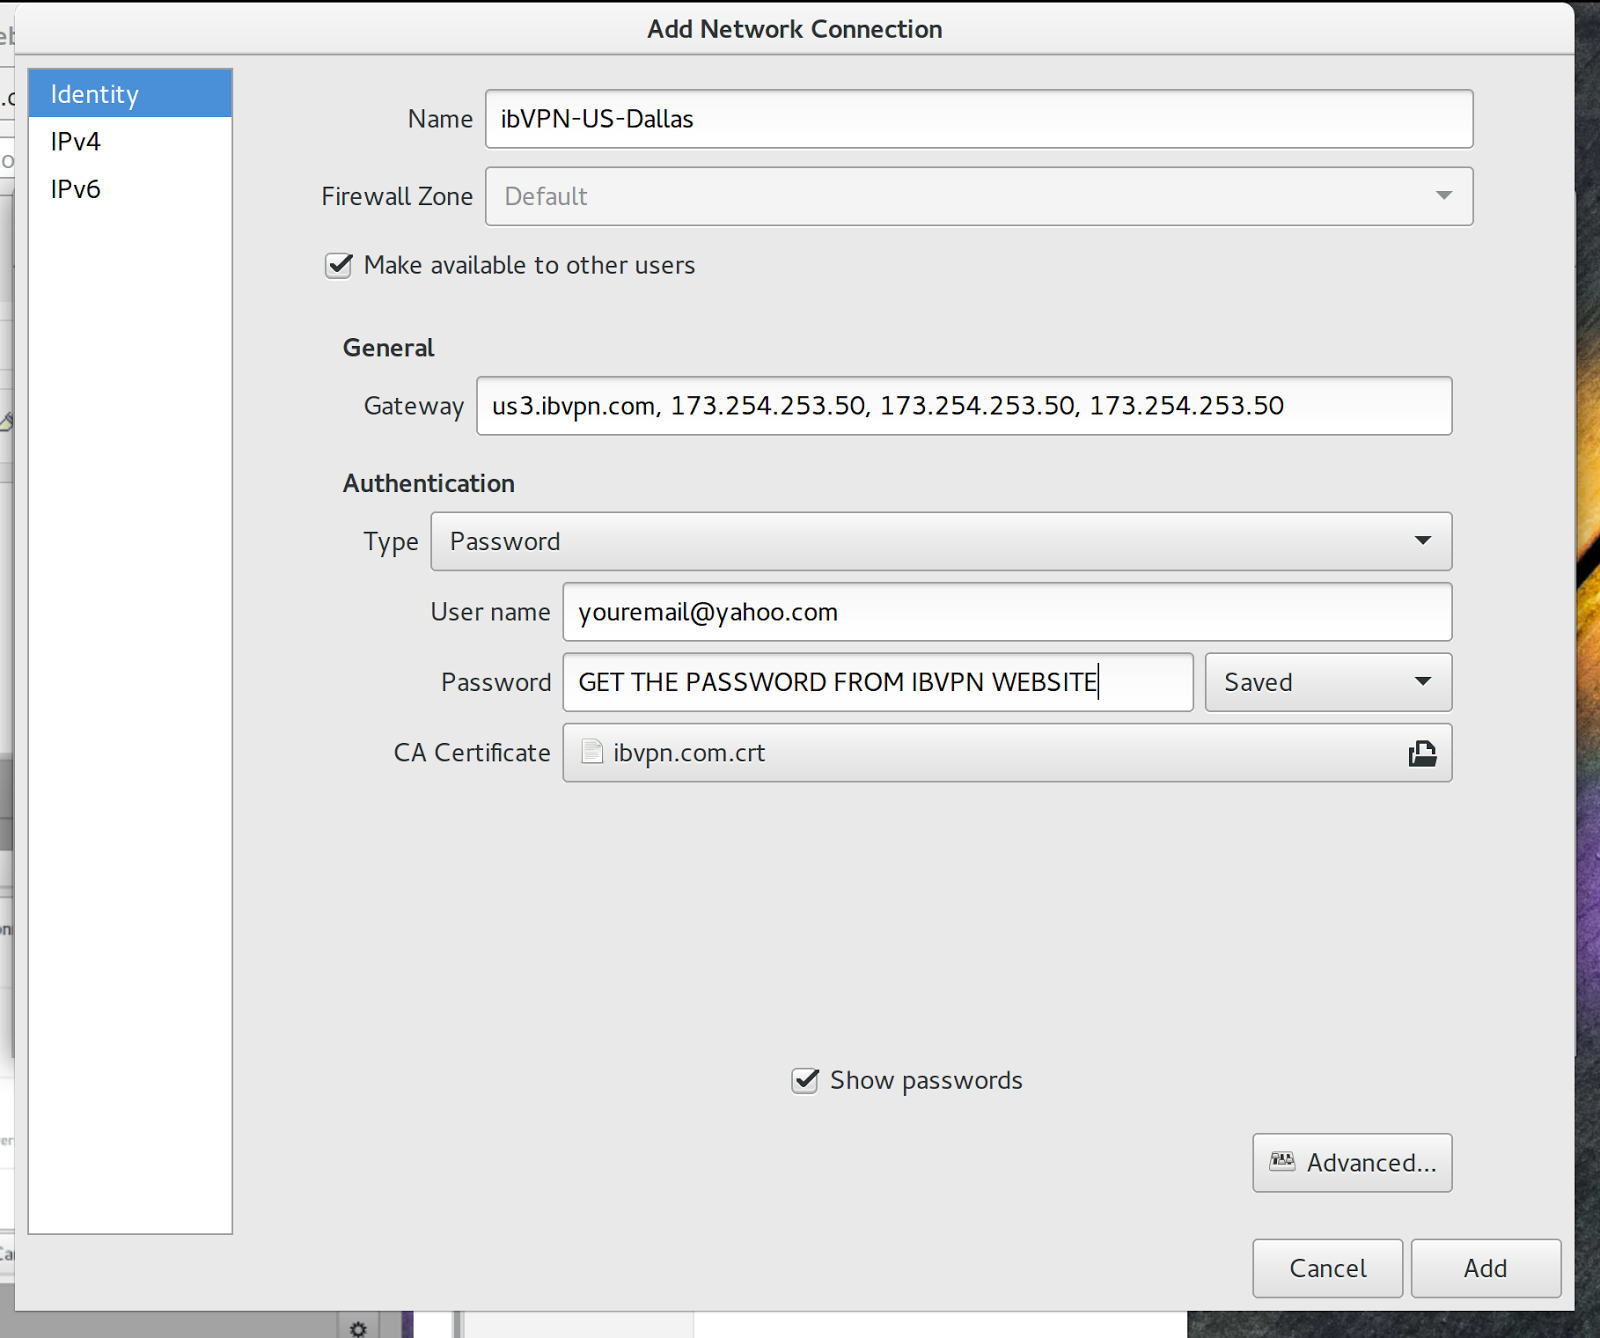Click into the Password text field

pos(878,682)
